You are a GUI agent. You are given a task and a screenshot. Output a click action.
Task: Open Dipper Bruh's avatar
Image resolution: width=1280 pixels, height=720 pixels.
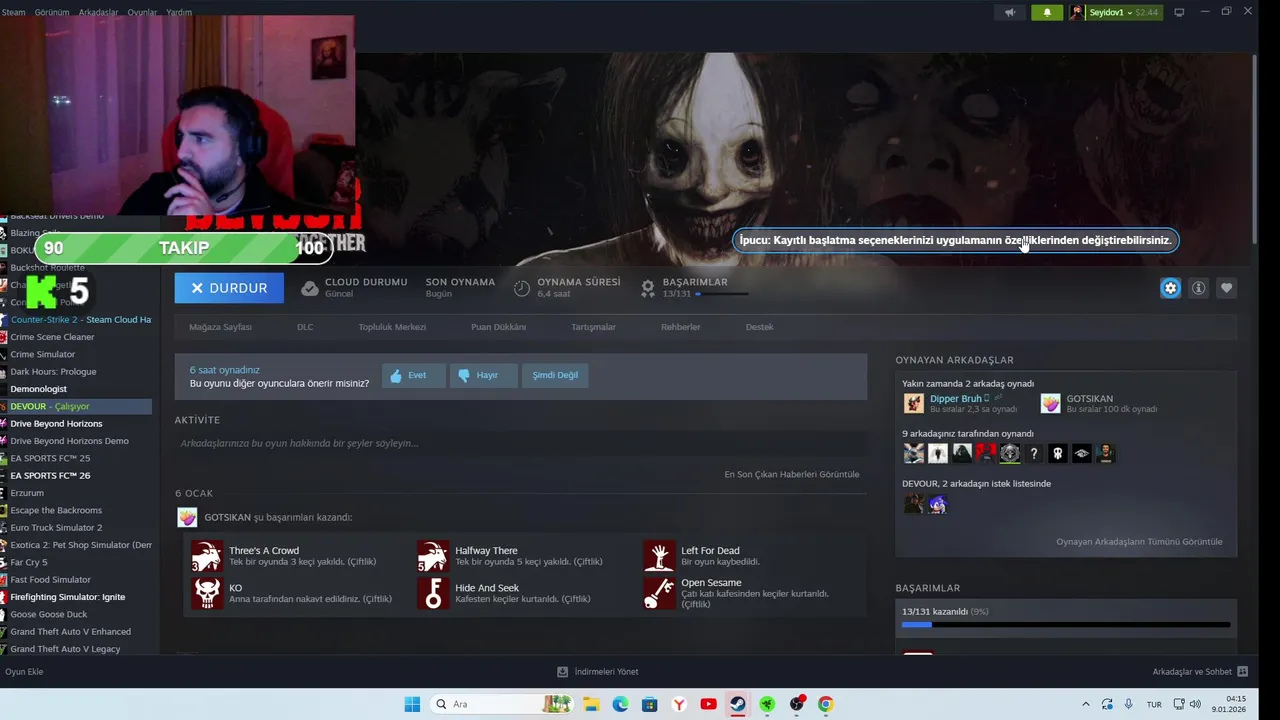(x=914, y=403)
